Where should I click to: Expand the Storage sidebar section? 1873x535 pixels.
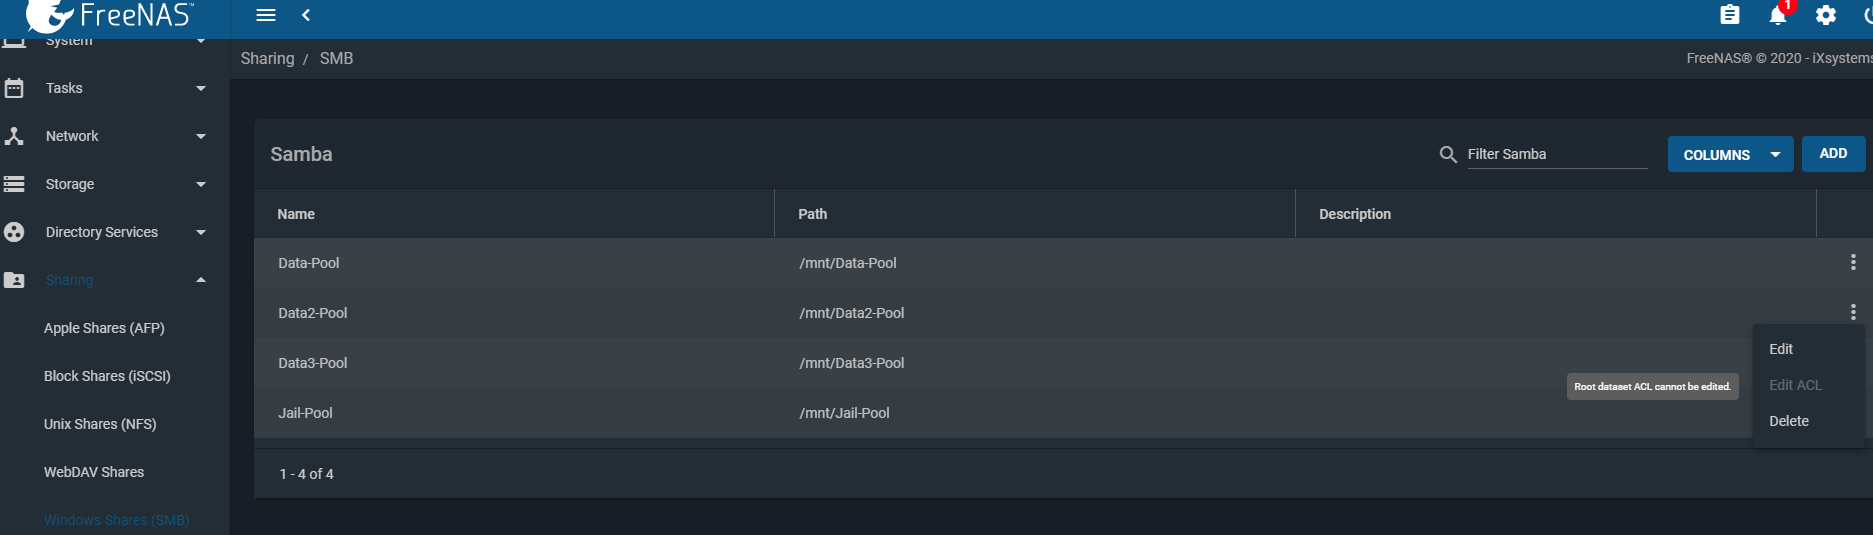click(104, 184)
